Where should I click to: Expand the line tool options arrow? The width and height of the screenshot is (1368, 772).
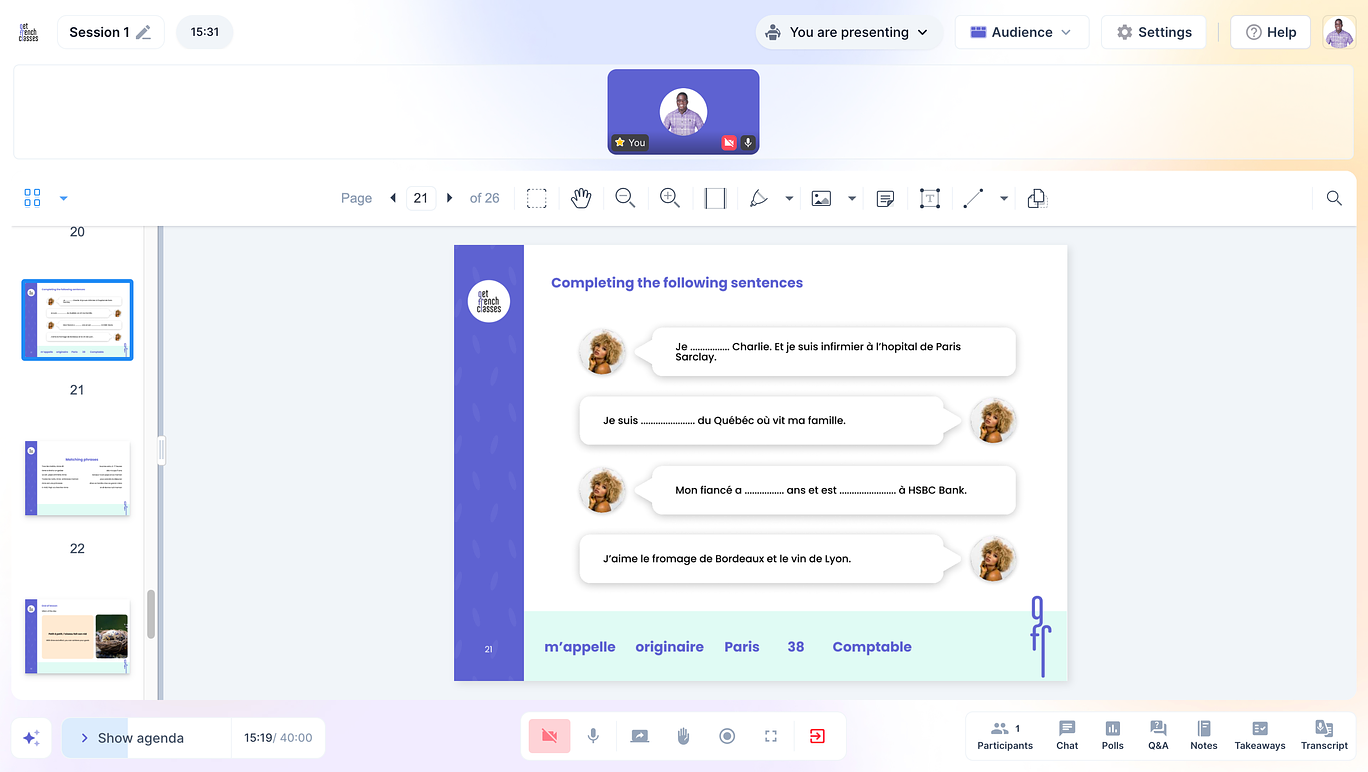1004,198
